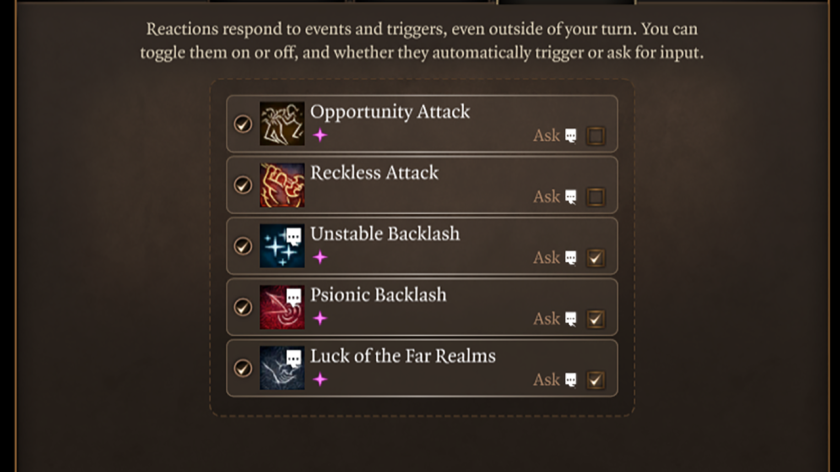Click the Reckless Attack ability icon
840x472 pixels.
(x=282, y=185)
